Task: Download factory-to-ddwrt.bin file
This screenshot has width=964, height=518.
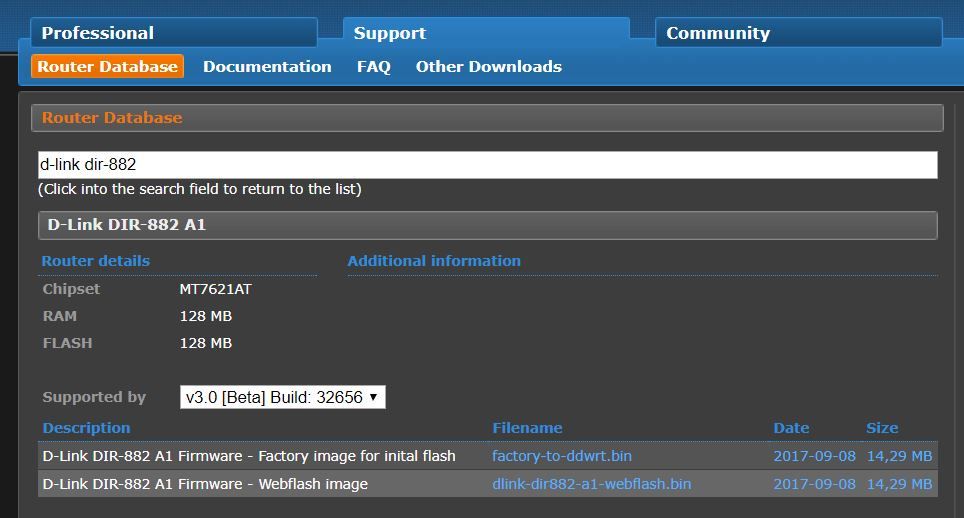Action: [x=562, y=456]
